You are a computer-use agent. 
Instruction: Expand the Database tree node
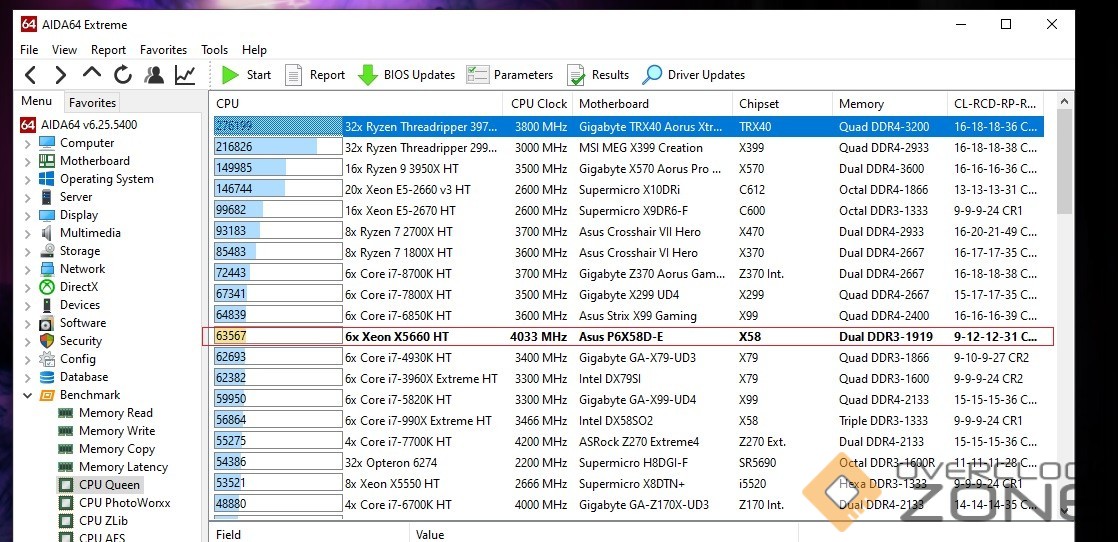[x=28, y=377]
